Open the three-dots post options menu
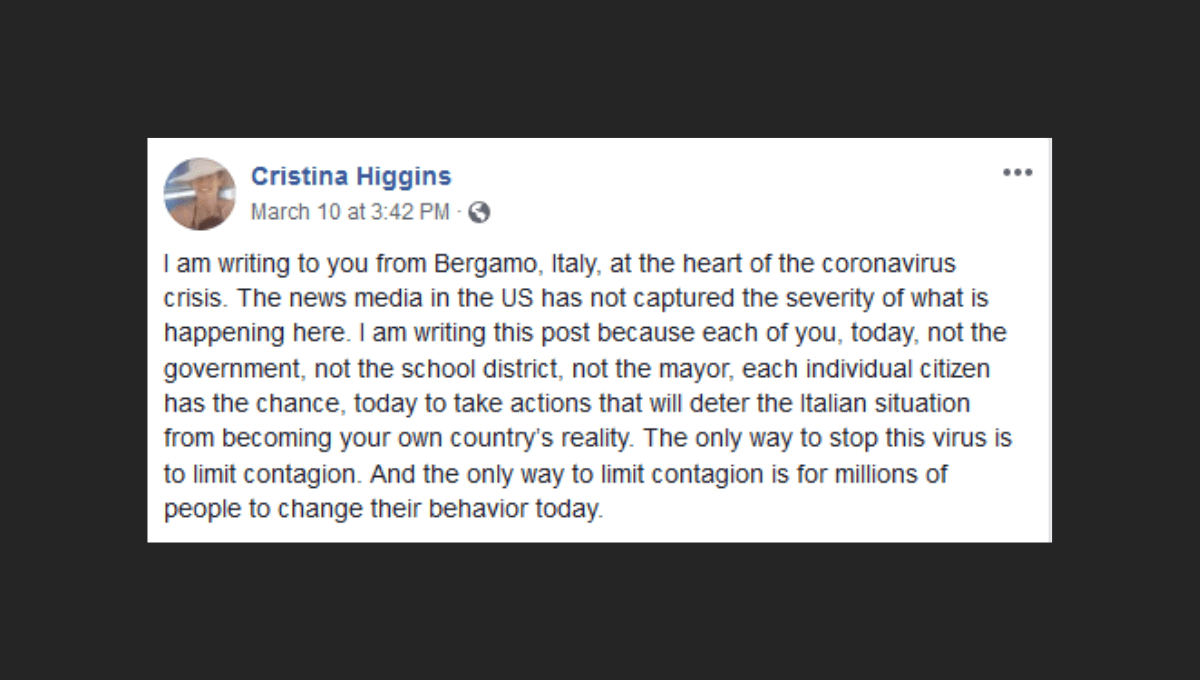 1017,172
